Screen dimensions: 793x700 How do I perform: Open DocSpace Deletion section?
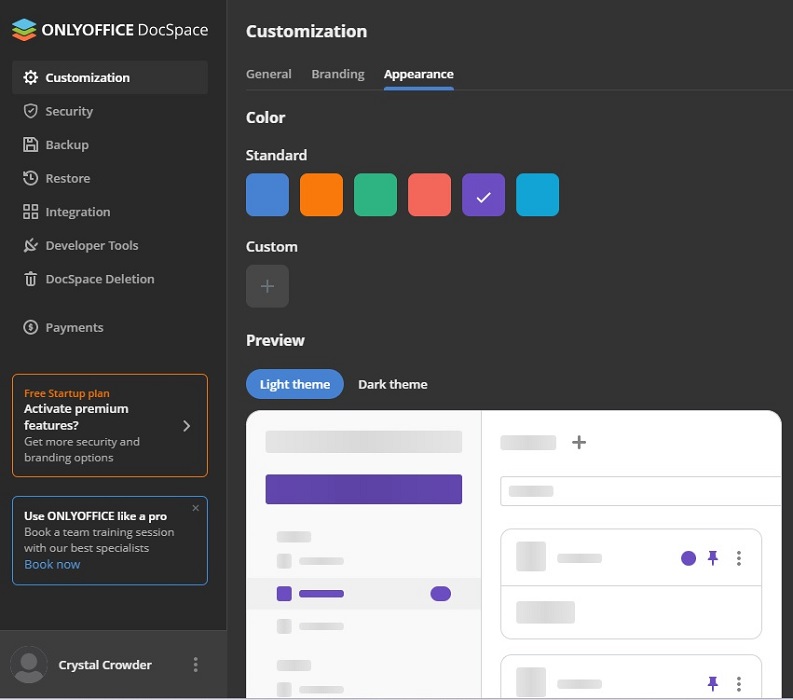(110, 279)
